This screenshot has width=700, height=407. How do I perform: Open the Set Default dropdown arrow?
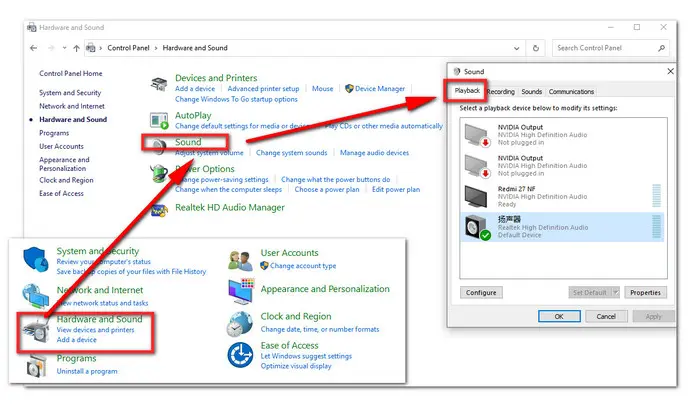coord(615,293)
